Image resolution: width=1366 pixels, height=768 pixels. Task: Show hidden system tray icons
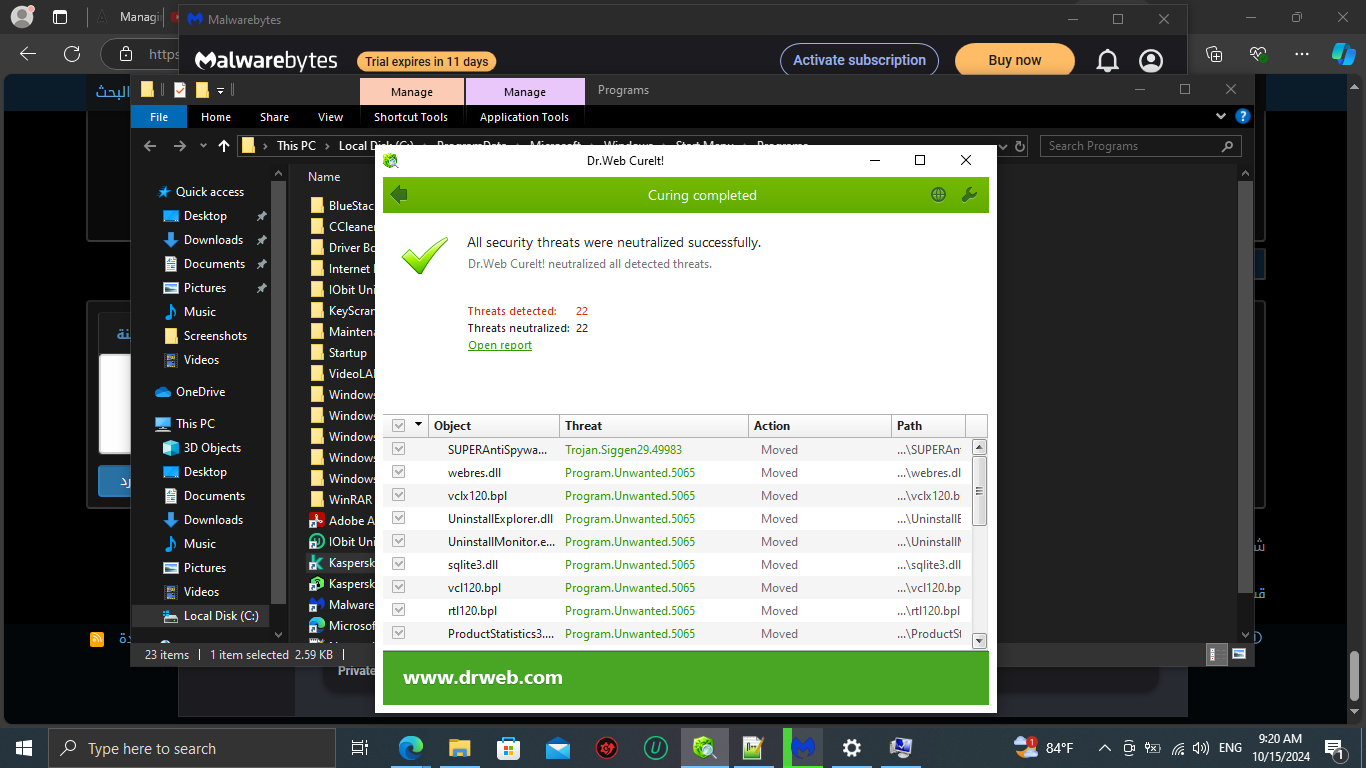pyautogui.click(x=1104, y=747)
